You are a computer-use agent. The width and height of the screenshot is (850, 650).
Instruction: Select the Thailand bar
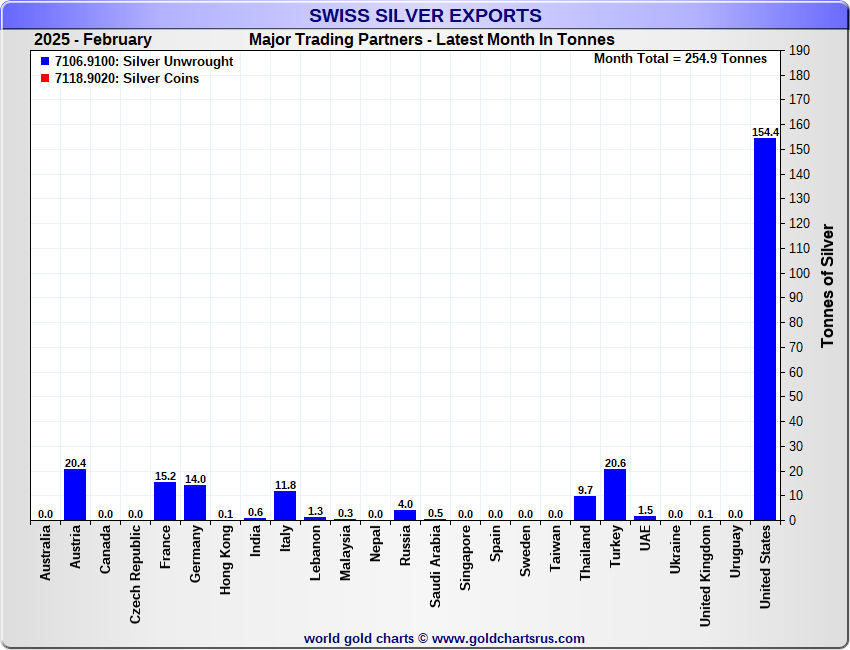tap(585, 508)
